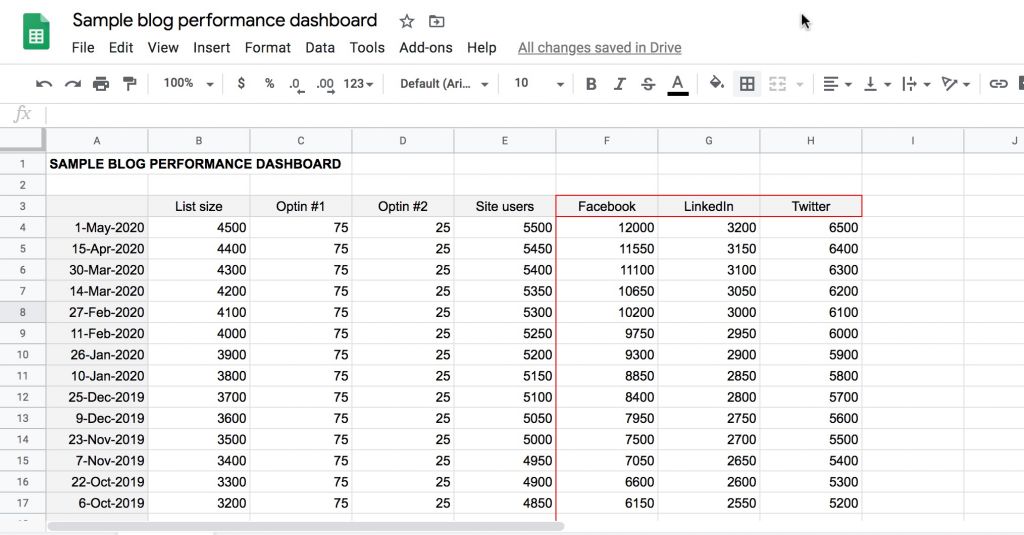Click the print icon
Image resolution: width=1024 pixels, height=535 pixels.
coord(101,84)
